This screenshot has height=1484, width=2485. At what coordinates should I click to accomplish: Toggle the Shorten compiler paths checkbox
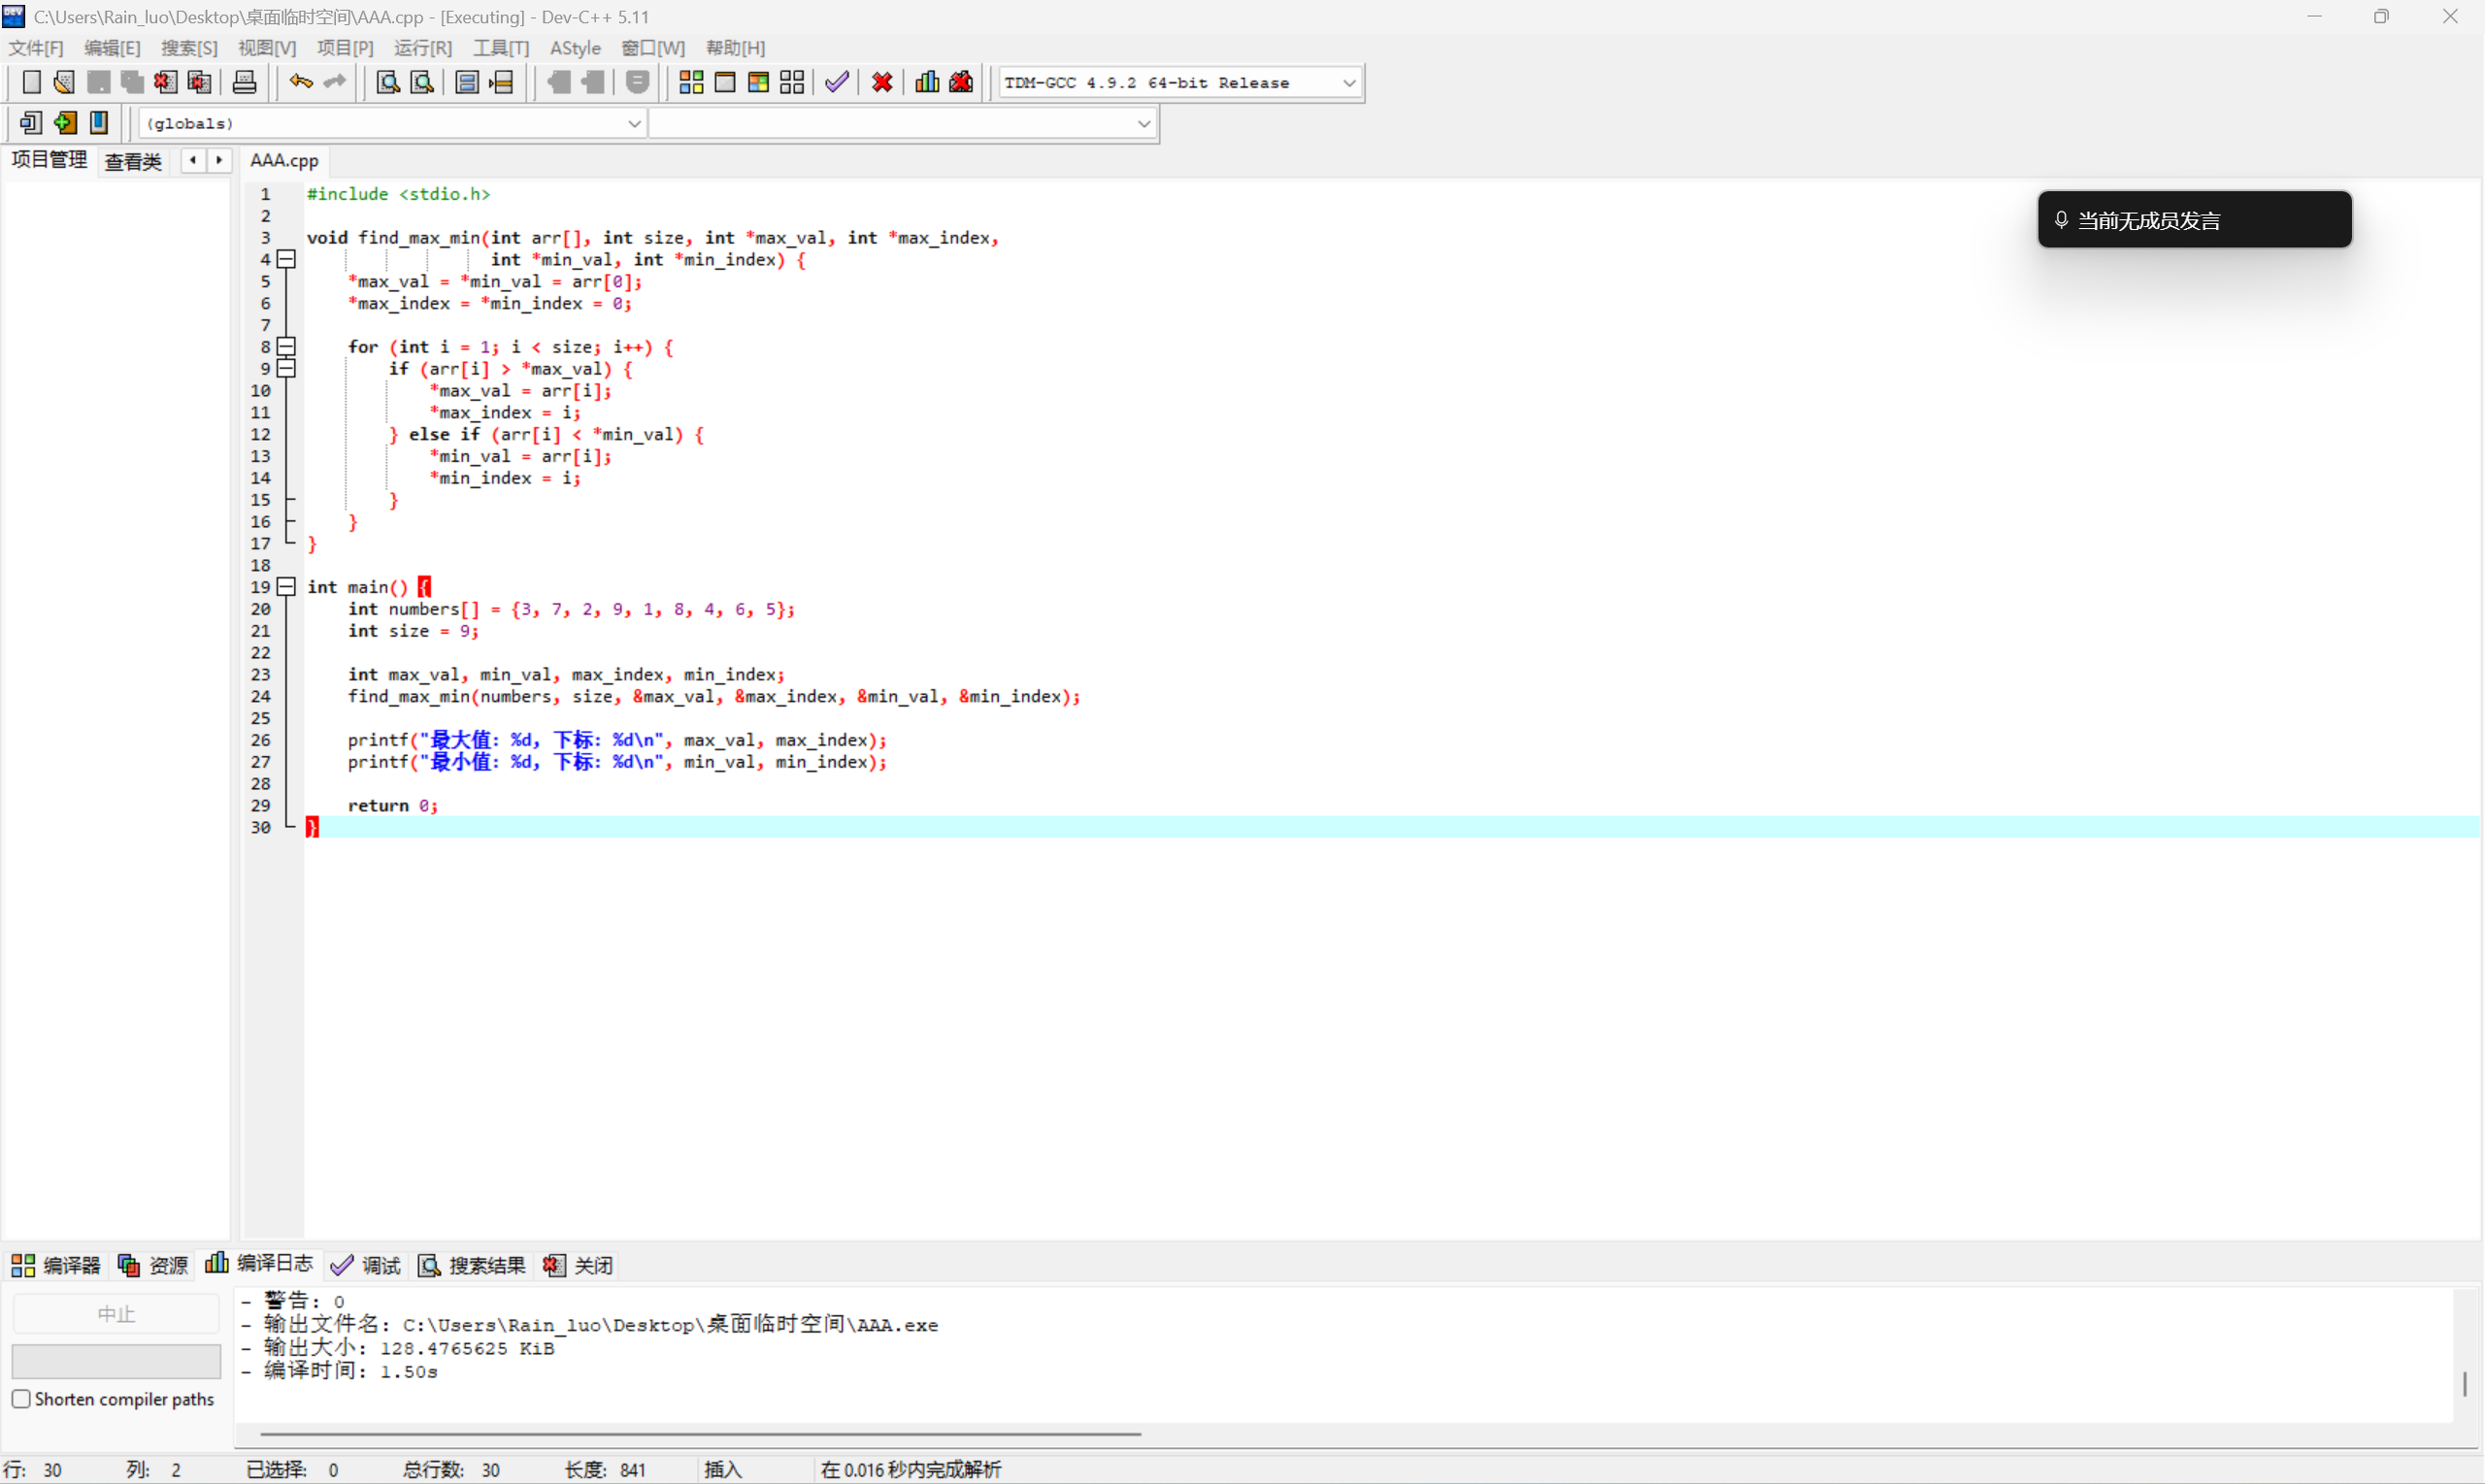21,1398
